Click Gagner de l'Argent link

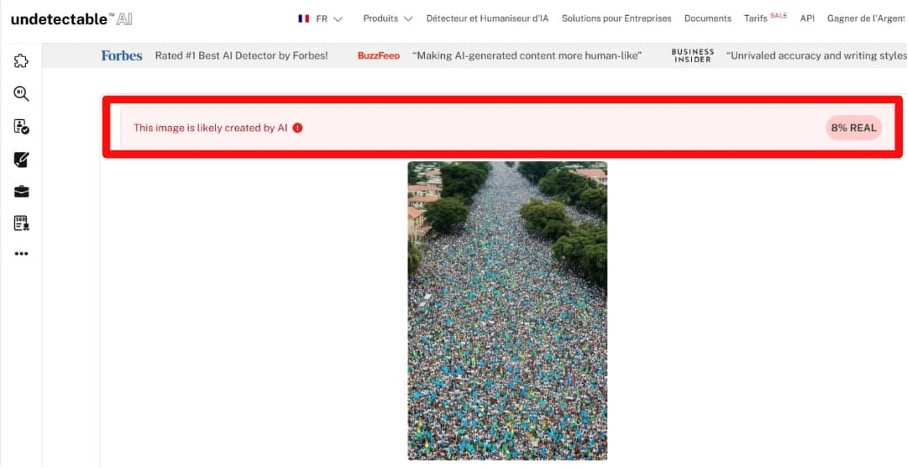866,19
